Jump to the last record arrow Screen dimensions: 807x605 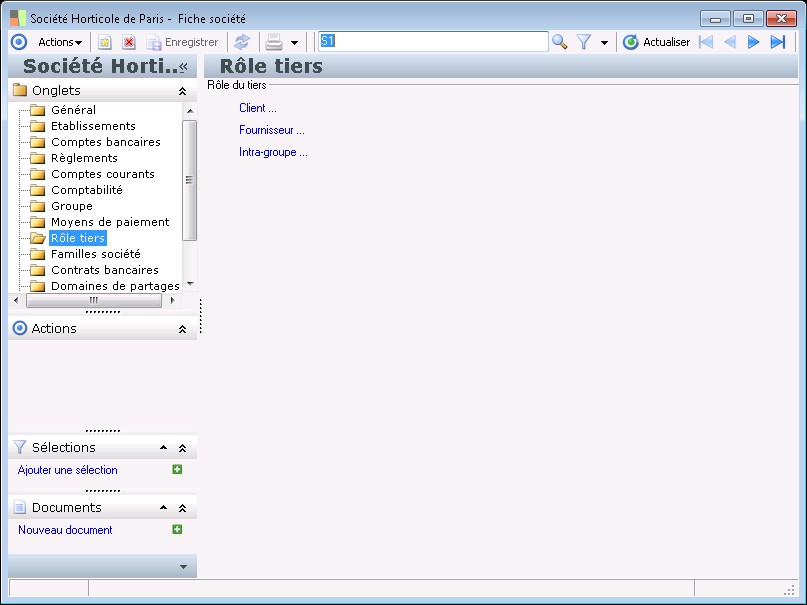click(x=778, y=42)
